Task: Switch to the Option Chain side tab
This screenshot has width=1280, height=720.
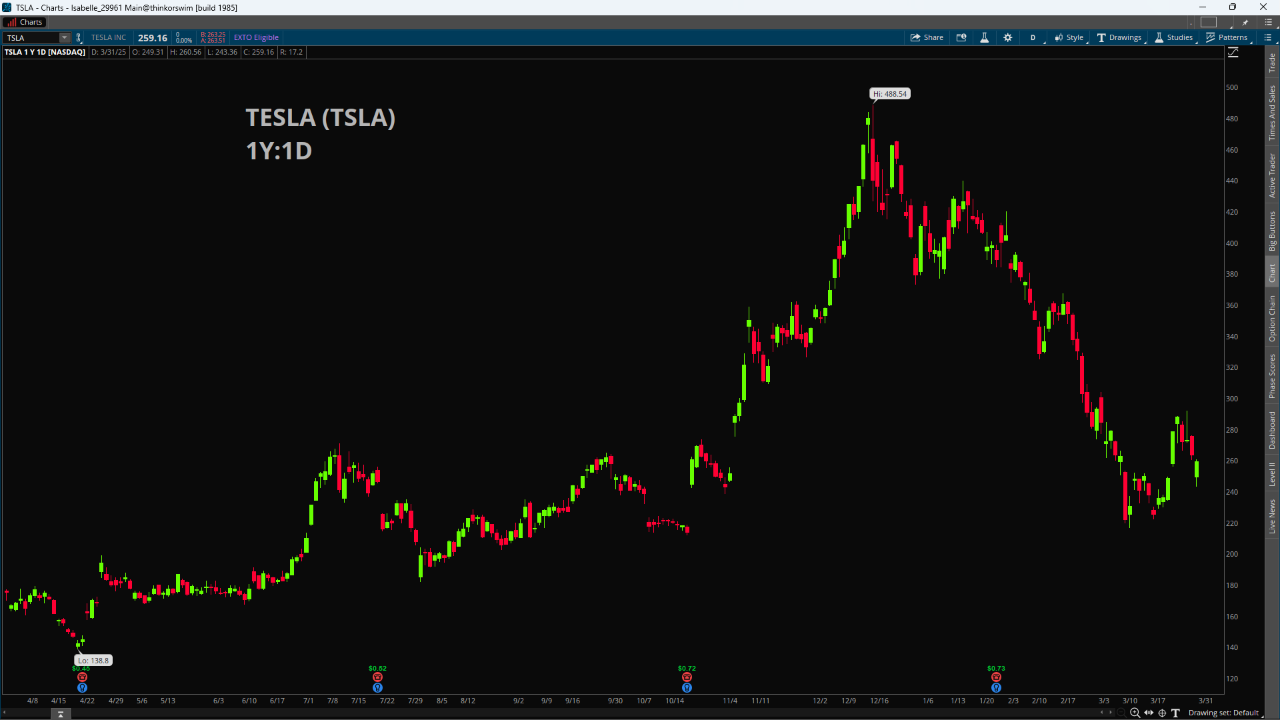Action: 1272,318
